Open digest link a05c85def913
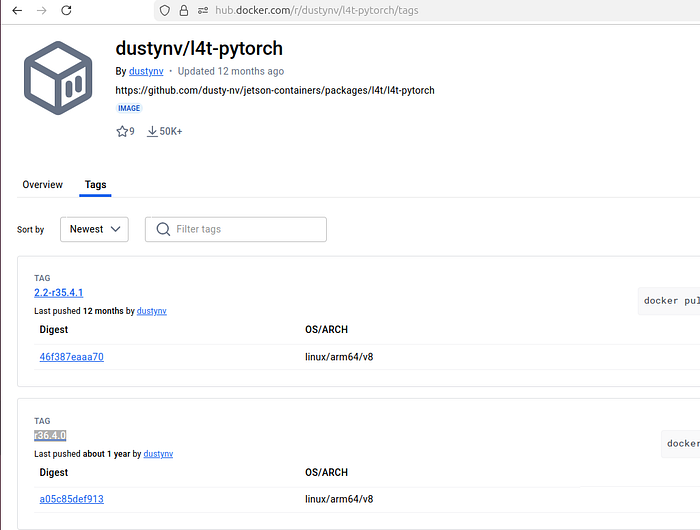Screen dimensions: 700x530 click(x=71, y=499)
